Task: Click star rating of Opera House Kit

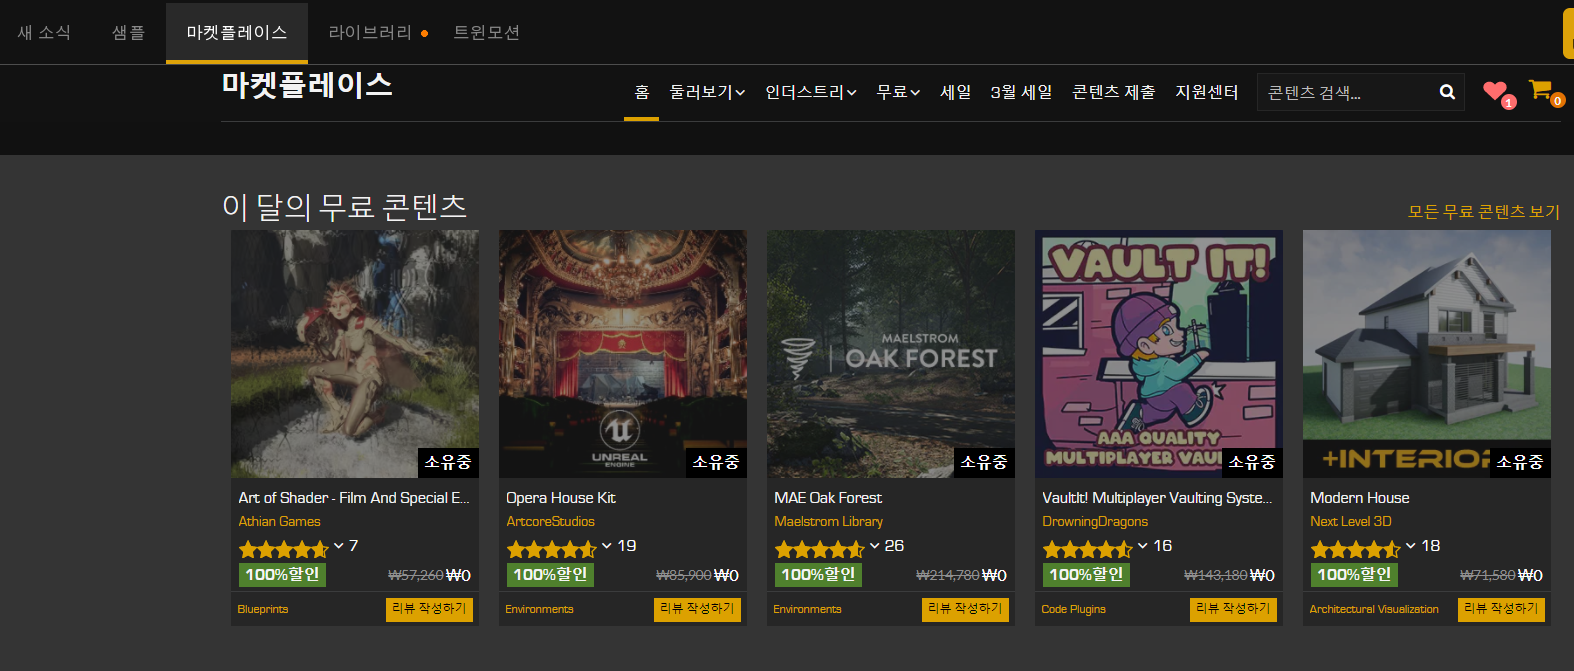Action: pyautogui.click(x=552, y=549)
